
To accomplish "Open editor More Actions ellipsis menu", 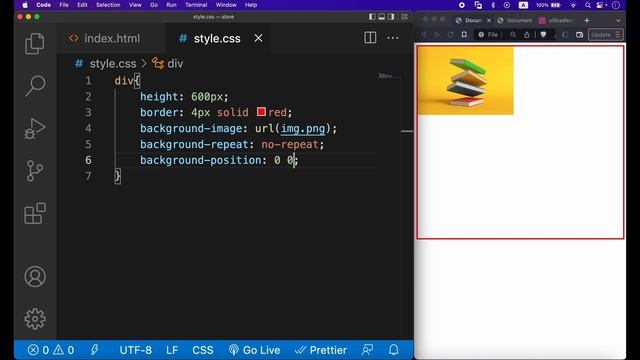I will (x=393, y=38).
